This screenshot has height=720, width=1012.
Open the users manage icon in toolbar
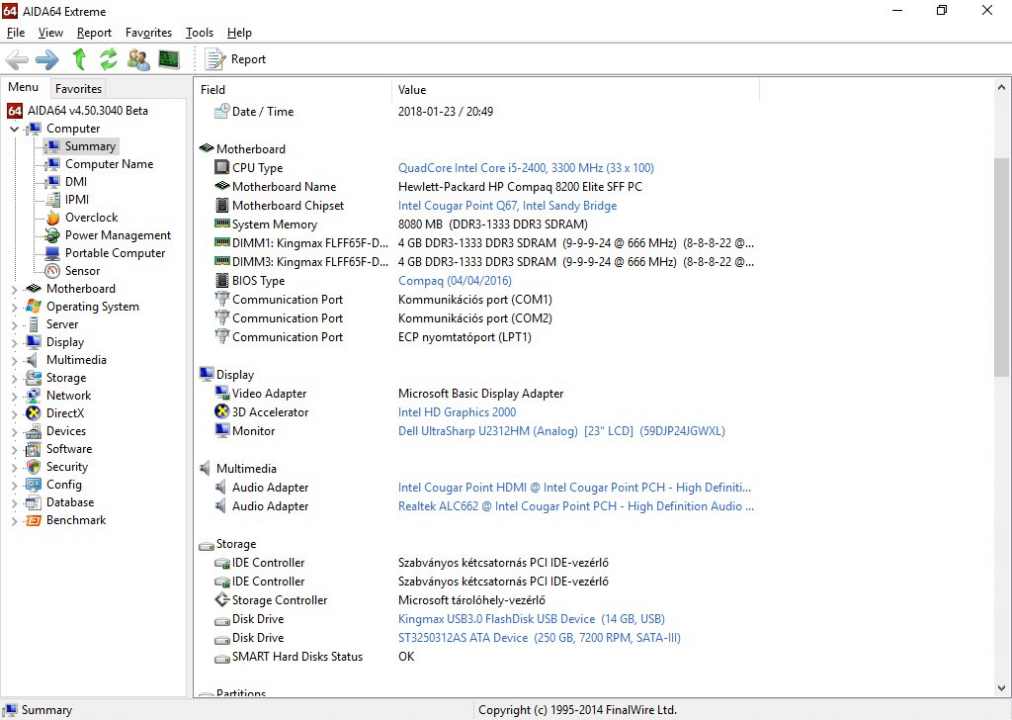coord(138,59)
